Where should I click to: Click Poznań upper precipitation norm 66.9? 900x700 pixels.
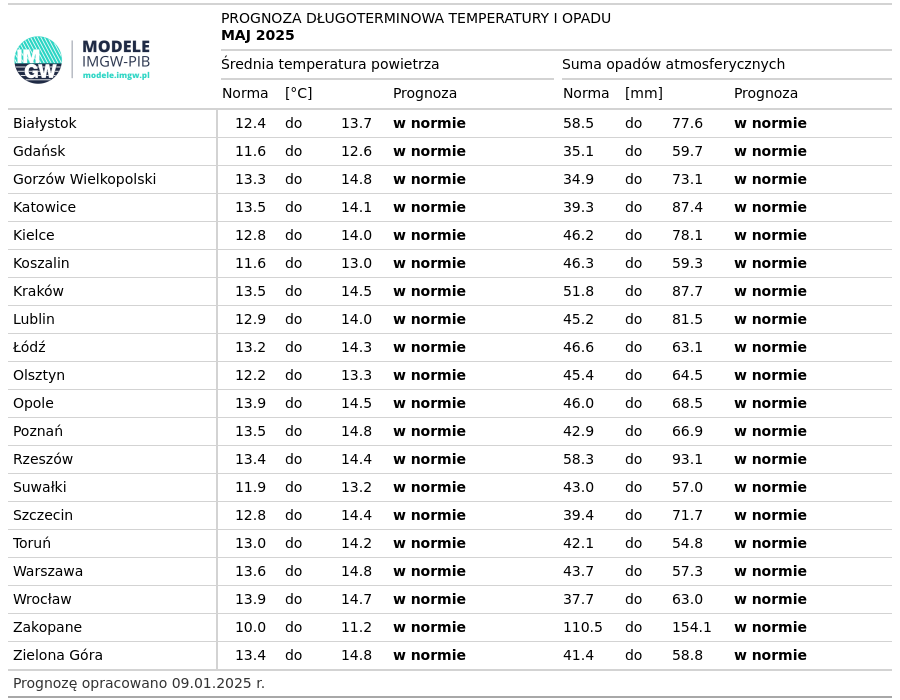(688, 431)
